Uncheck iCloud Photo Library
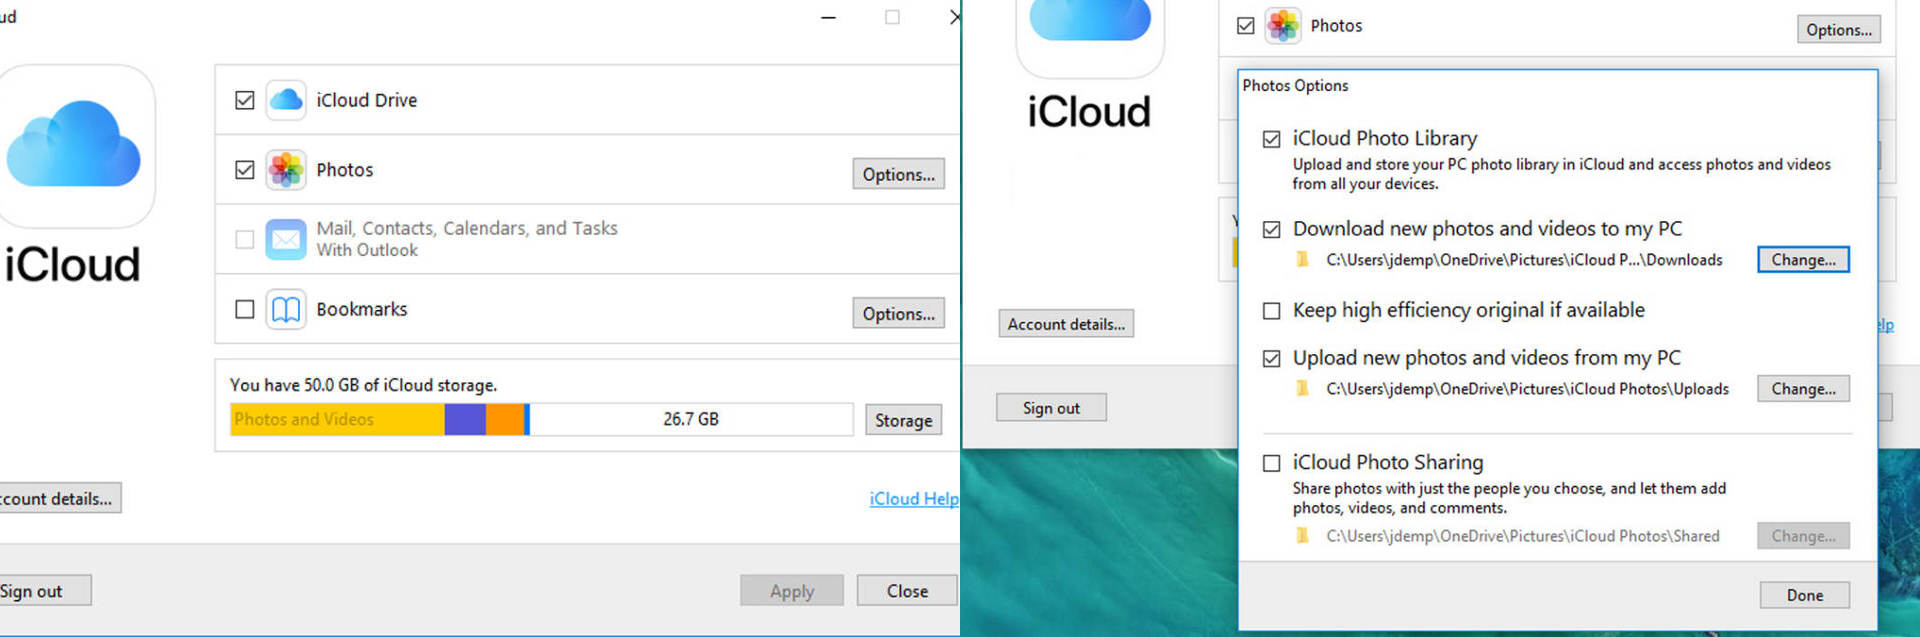Image resolution: width=1920 pixels, height=637 pixels. (x=1272, y=139)
